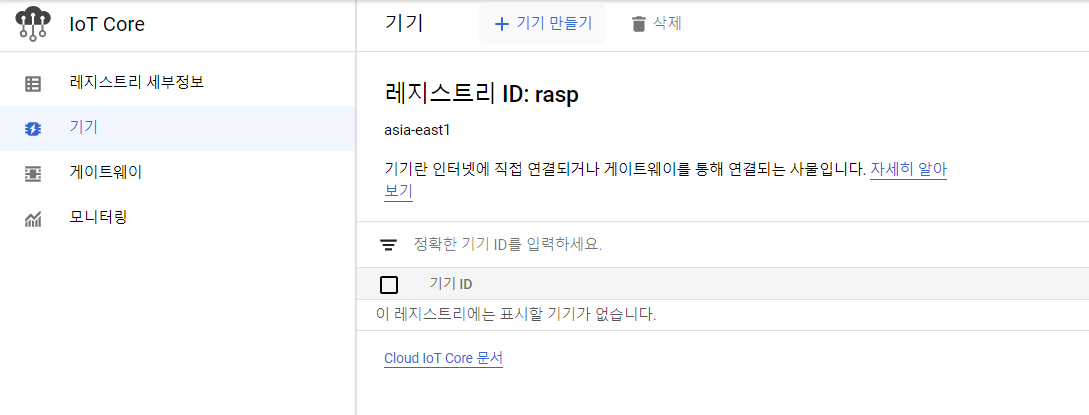The height and width of the screenshot is (415, 1089).
Task: Click the registry details table icon
Action: tap(33, 84)
